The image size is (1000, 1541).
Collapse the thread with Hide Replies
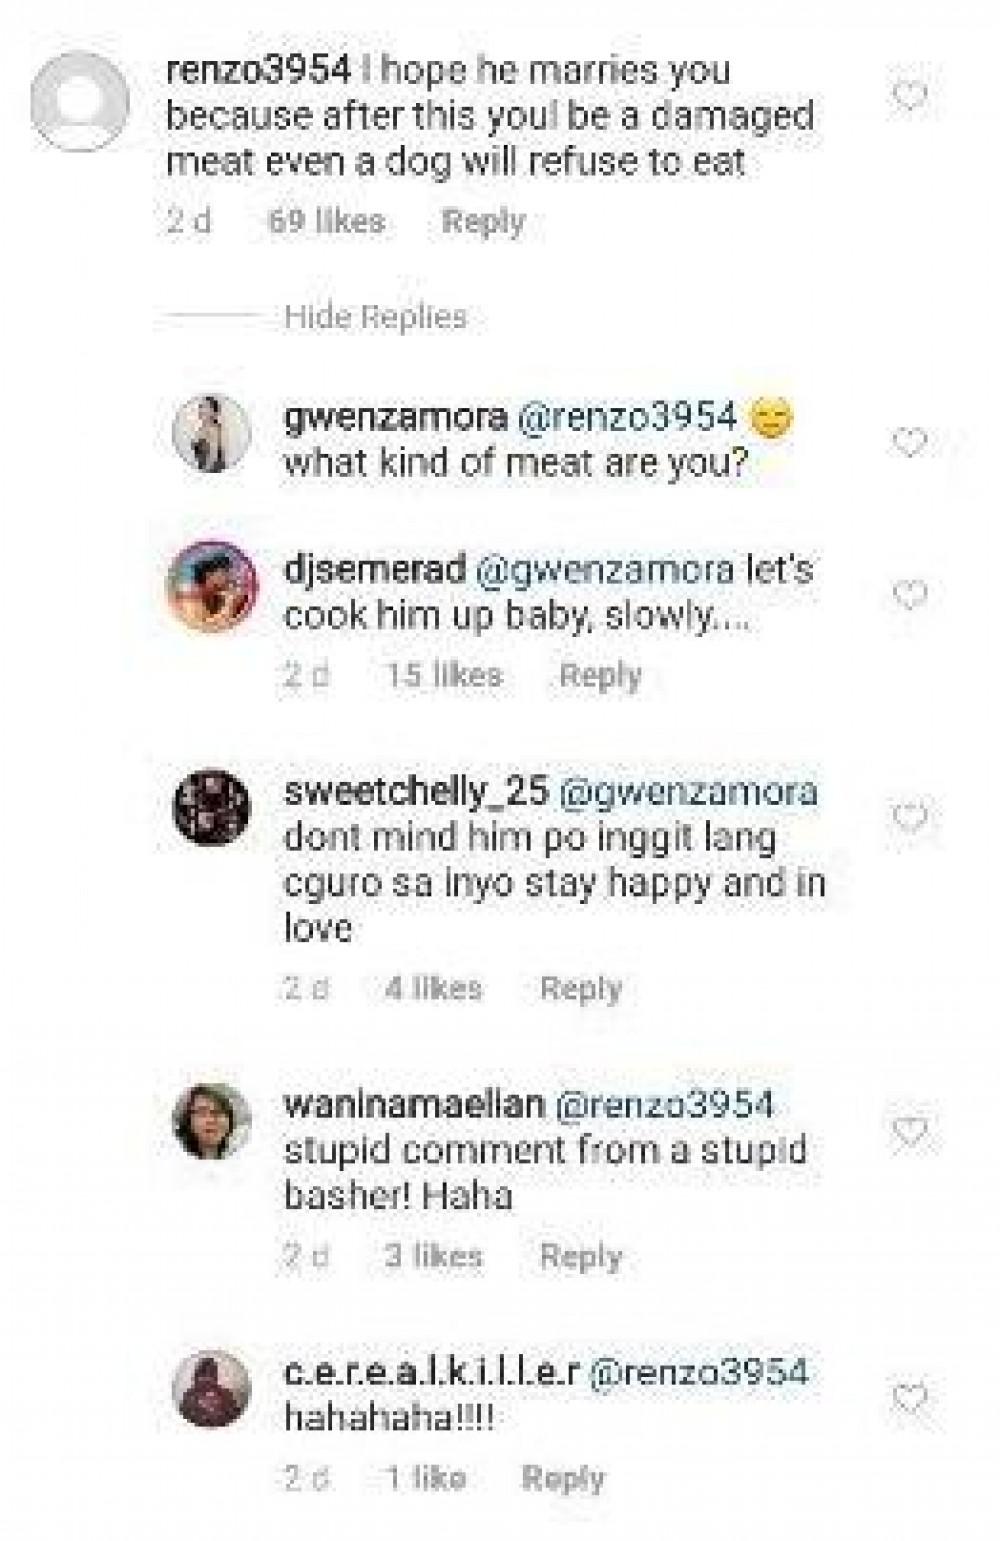[x=375, y=317]
